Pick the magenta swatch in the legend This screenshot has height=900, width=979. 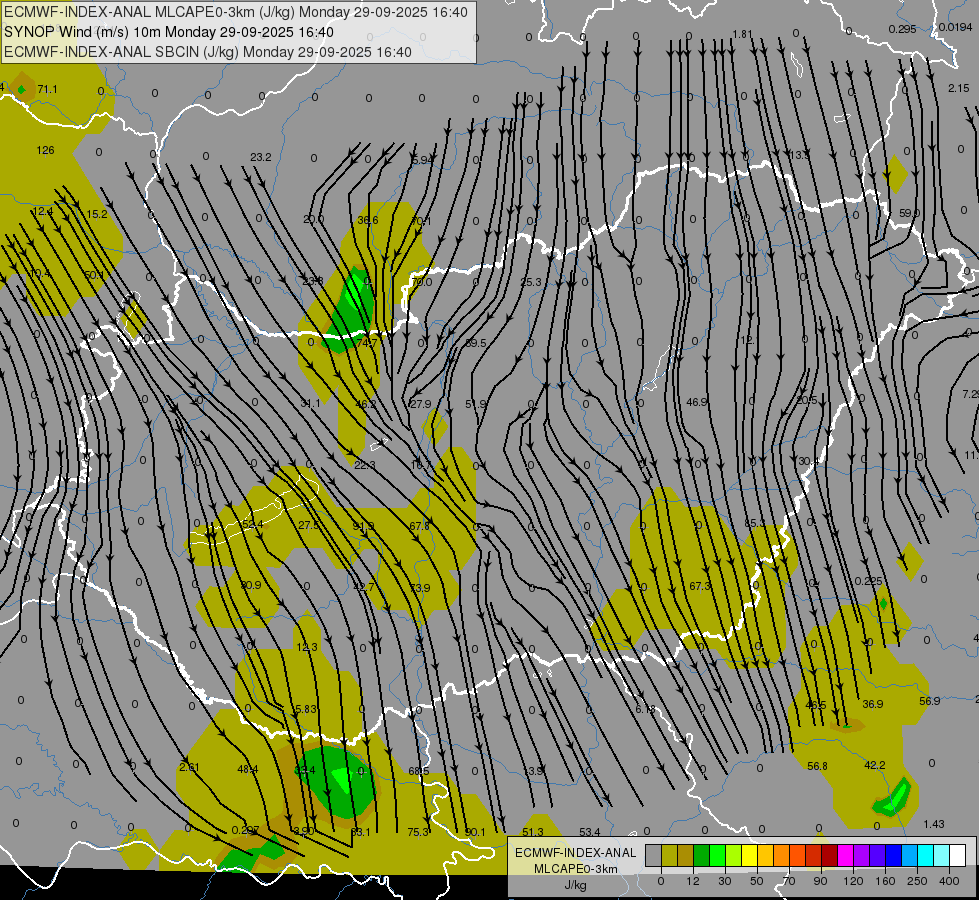coord(845,855)
